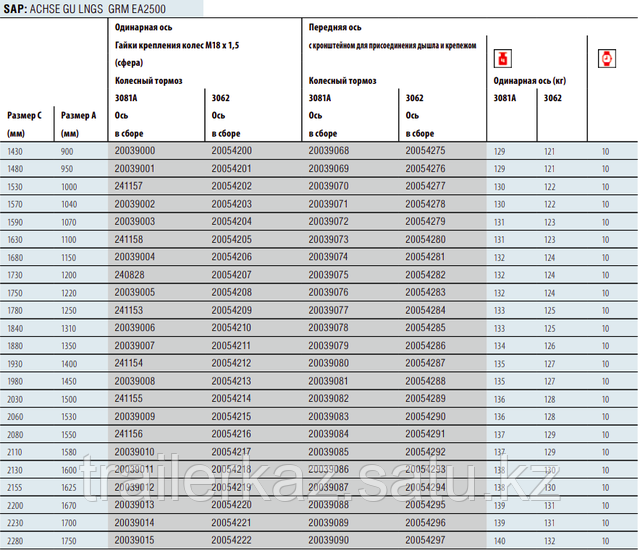Select part number 20039007
The height and width of the screenshot is (550, 640).
pos(135,346)
